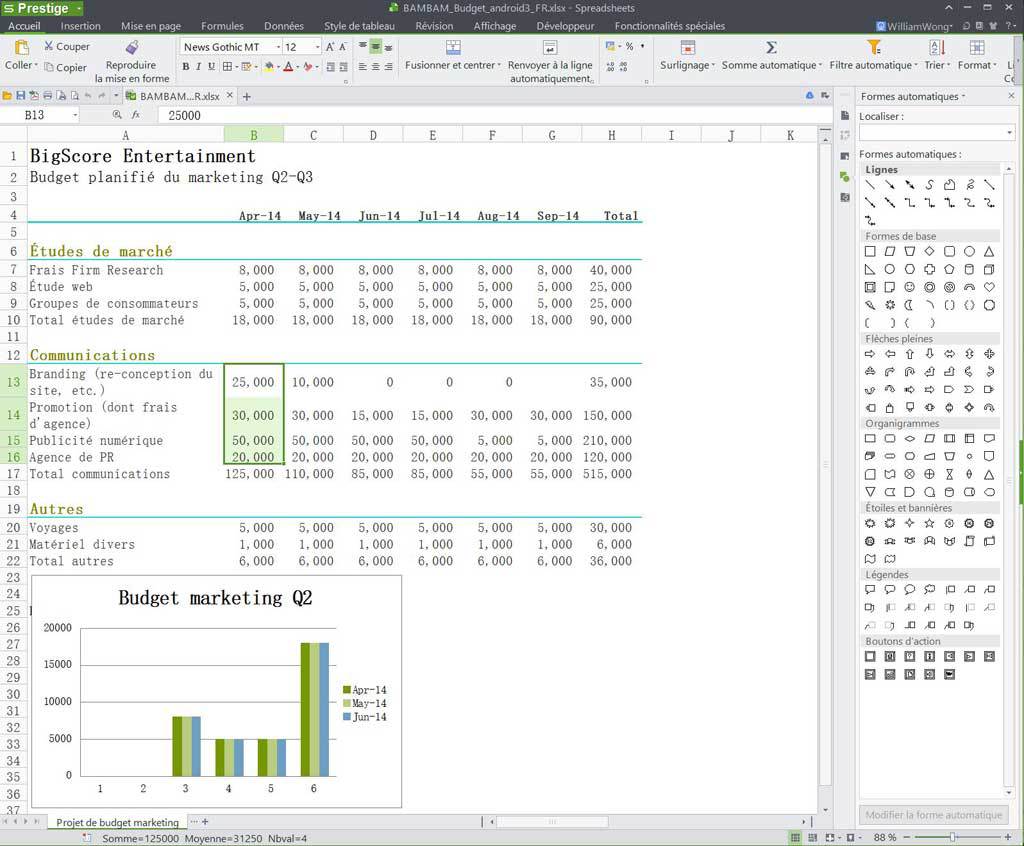Add a new sheet with plus icon

pos(205,822)
